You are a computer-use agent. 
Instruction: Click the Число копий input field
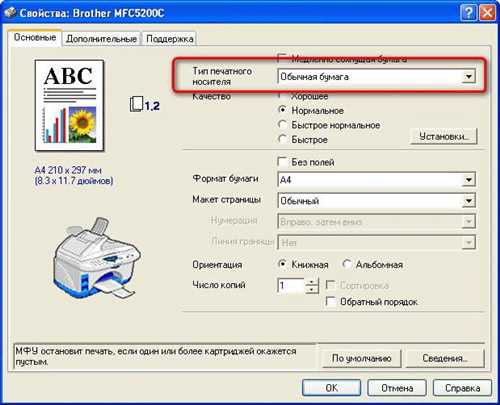(x=291, y=286)
